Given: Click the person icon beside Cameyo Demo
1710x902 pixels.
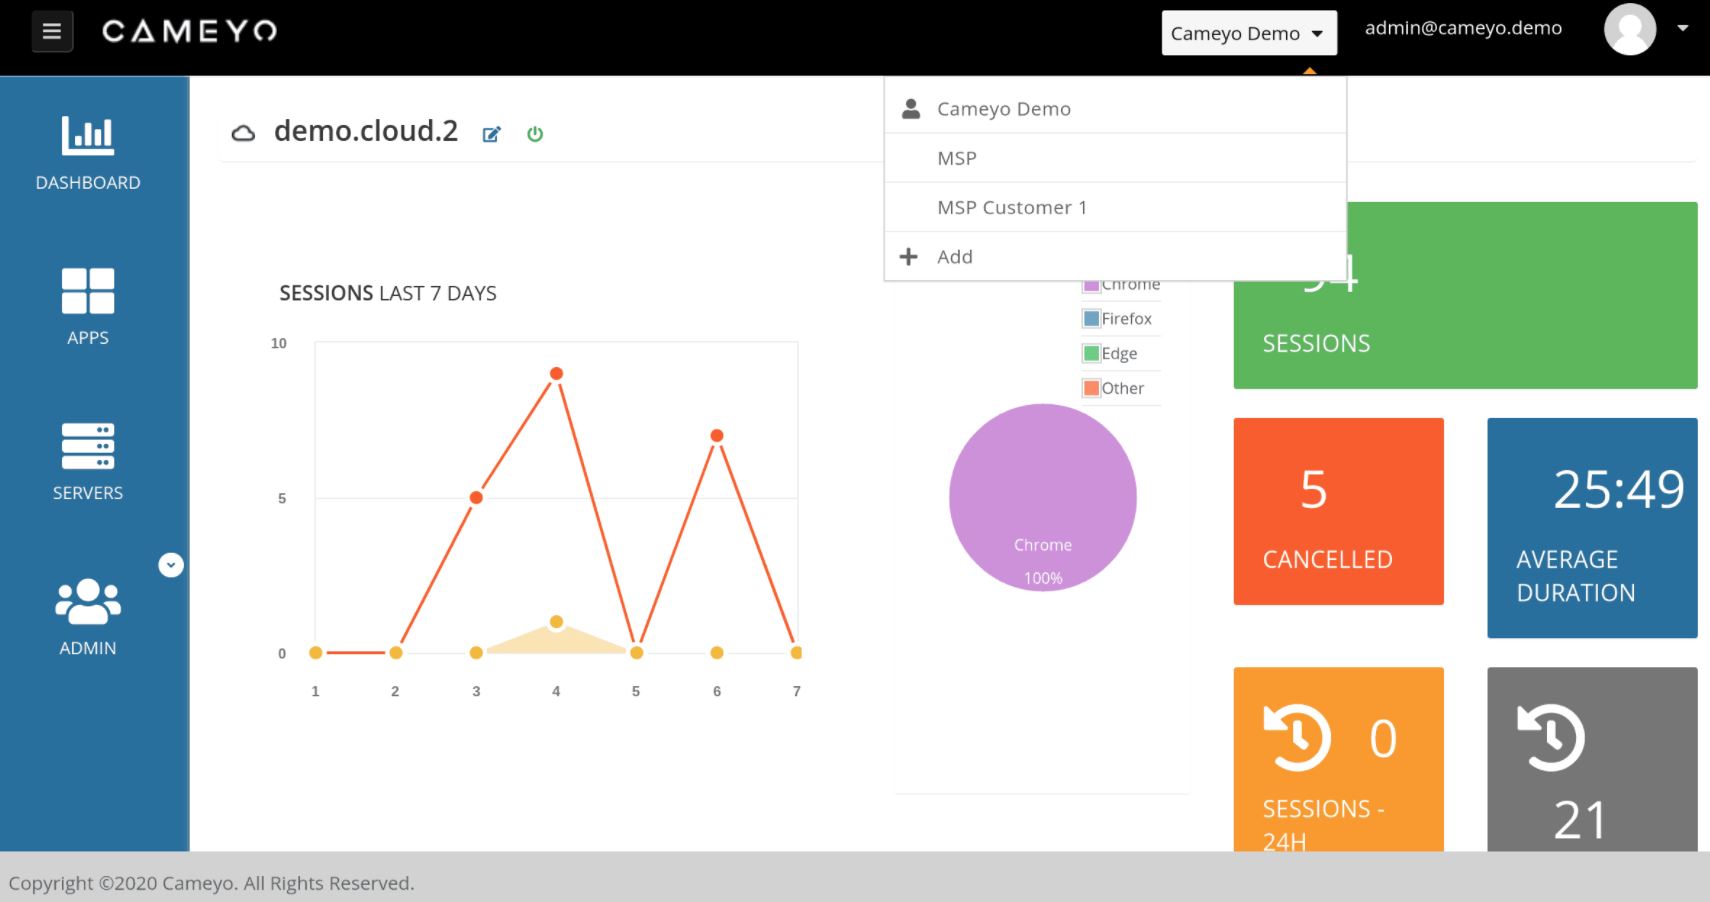Looking at the screenshot, I should 911,108.
